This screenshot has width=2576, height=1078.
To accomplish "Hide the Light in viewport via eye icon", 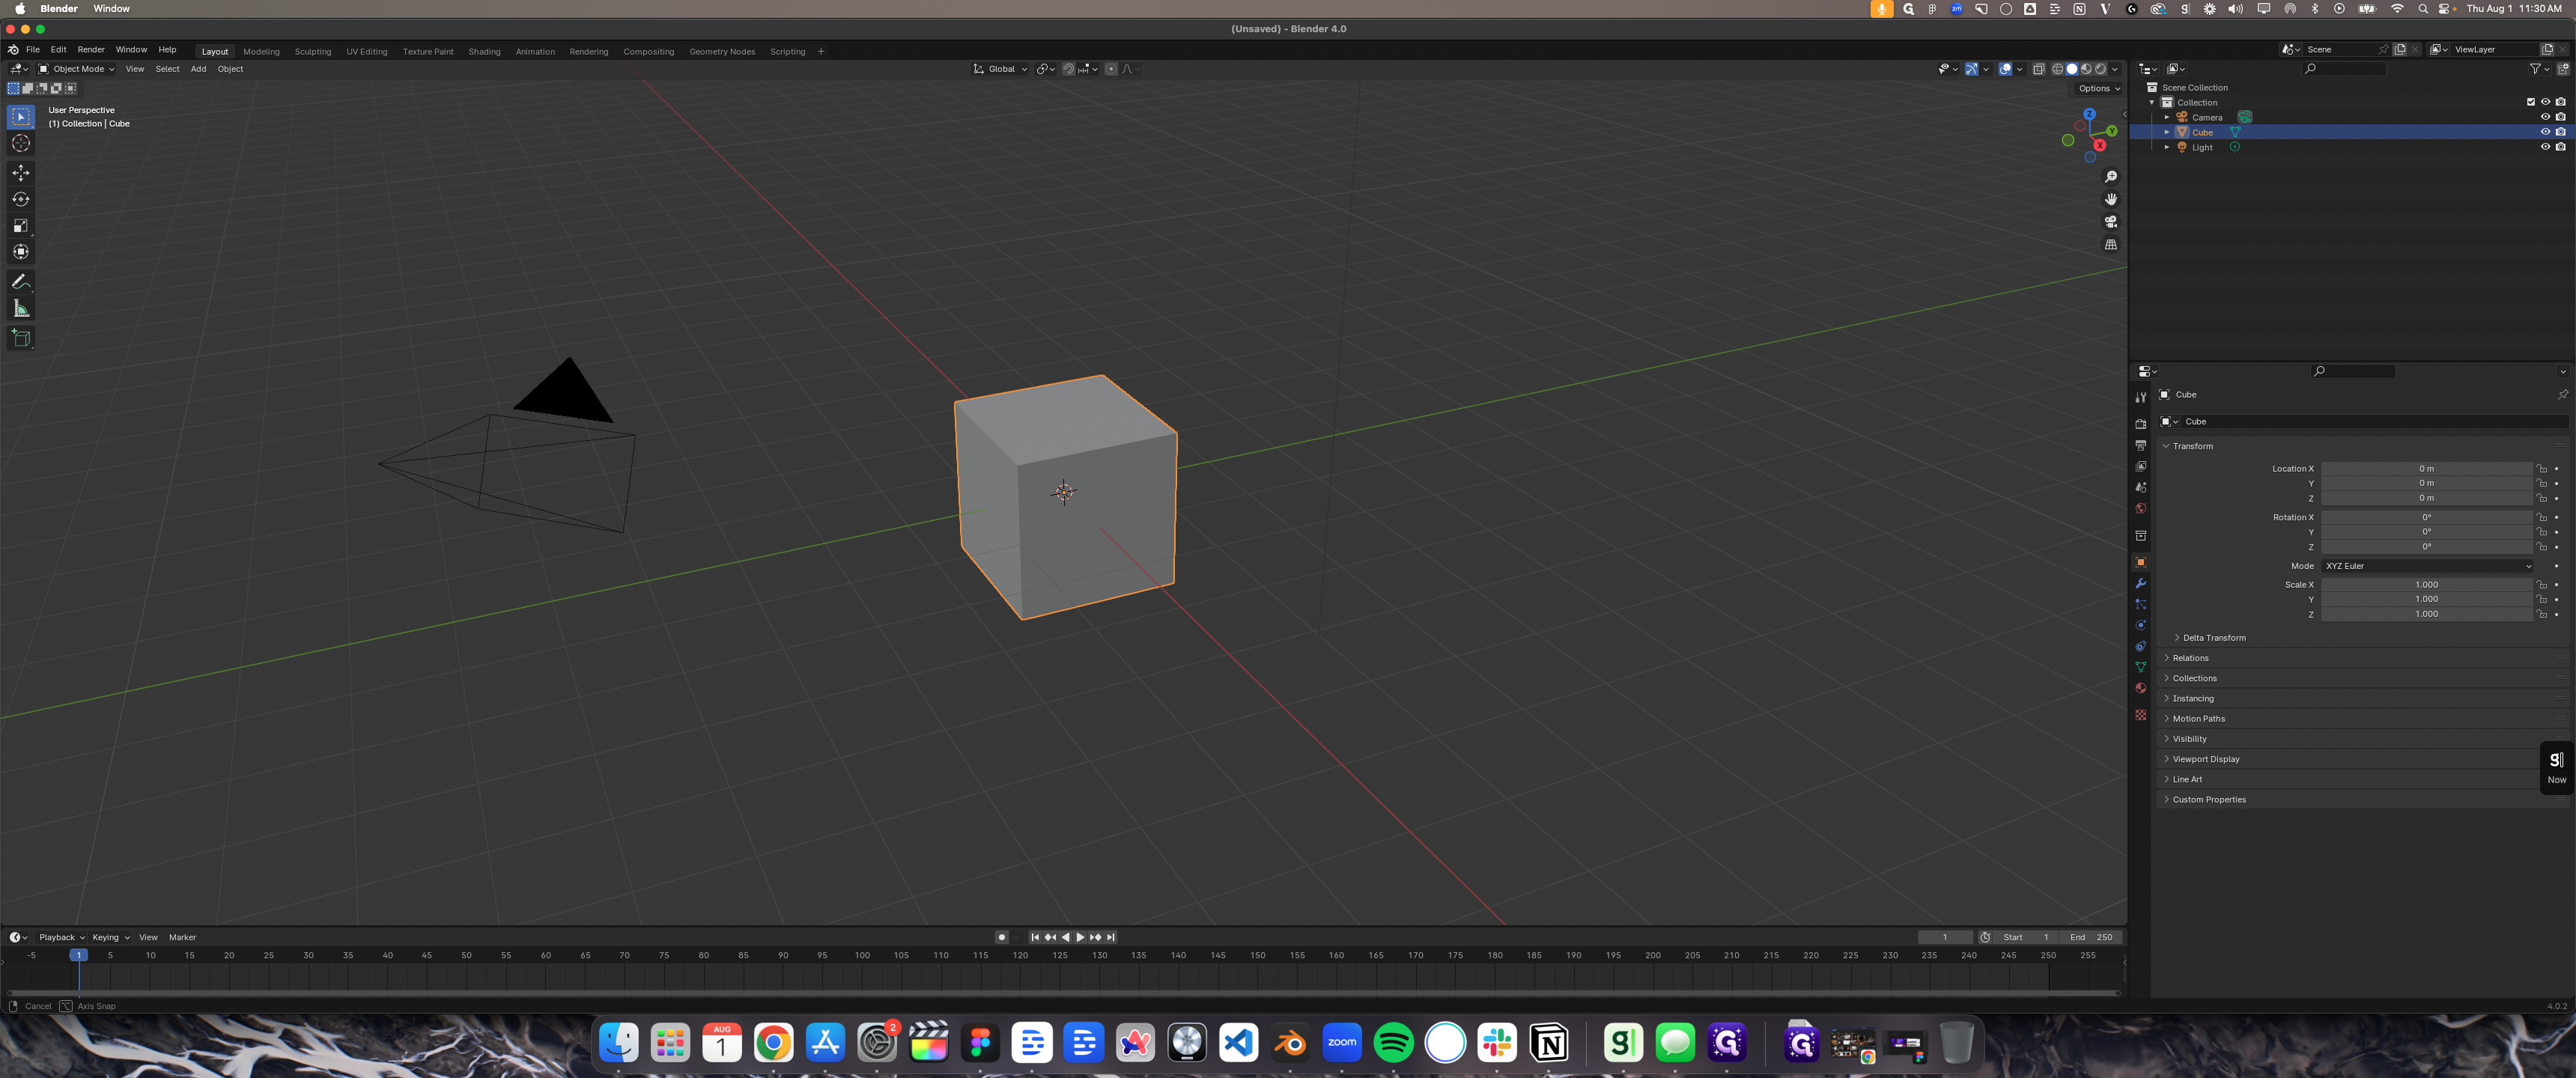I will click(x=2545, y=147).
